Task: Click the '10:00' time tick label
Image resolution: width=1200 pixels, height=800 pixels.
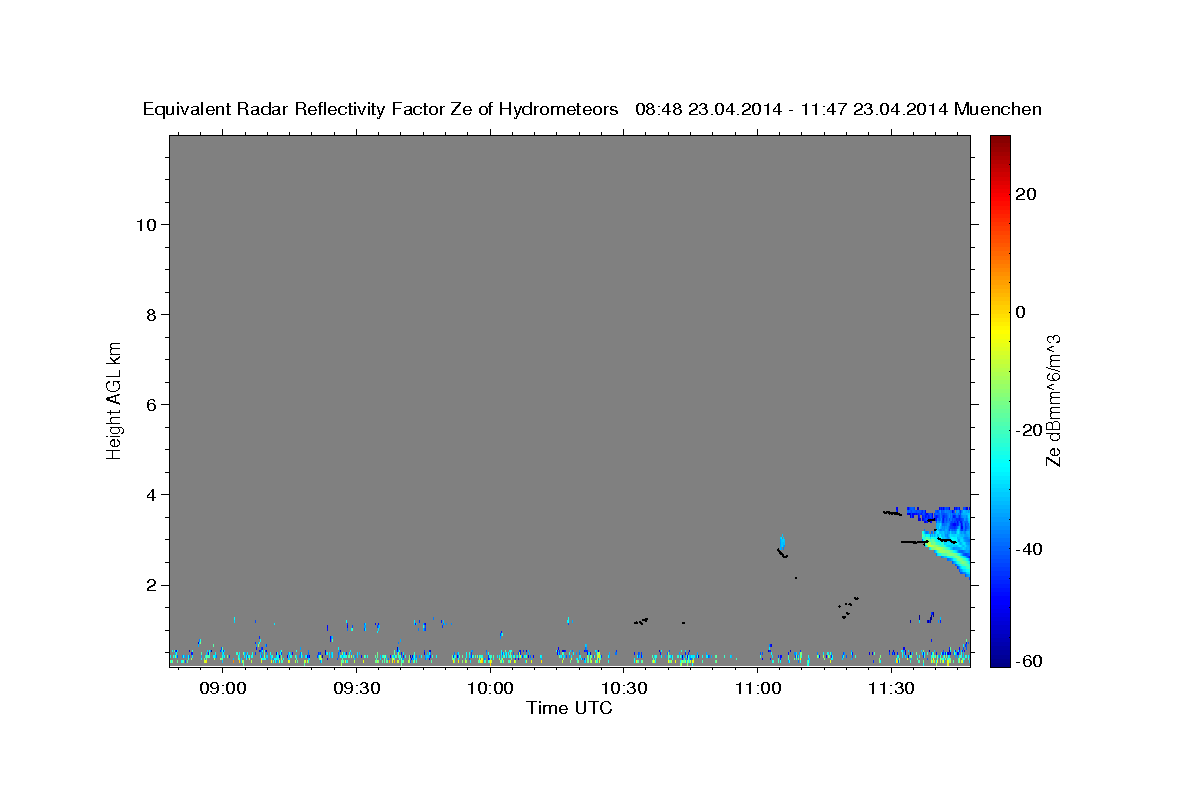Action: [490, 688]
